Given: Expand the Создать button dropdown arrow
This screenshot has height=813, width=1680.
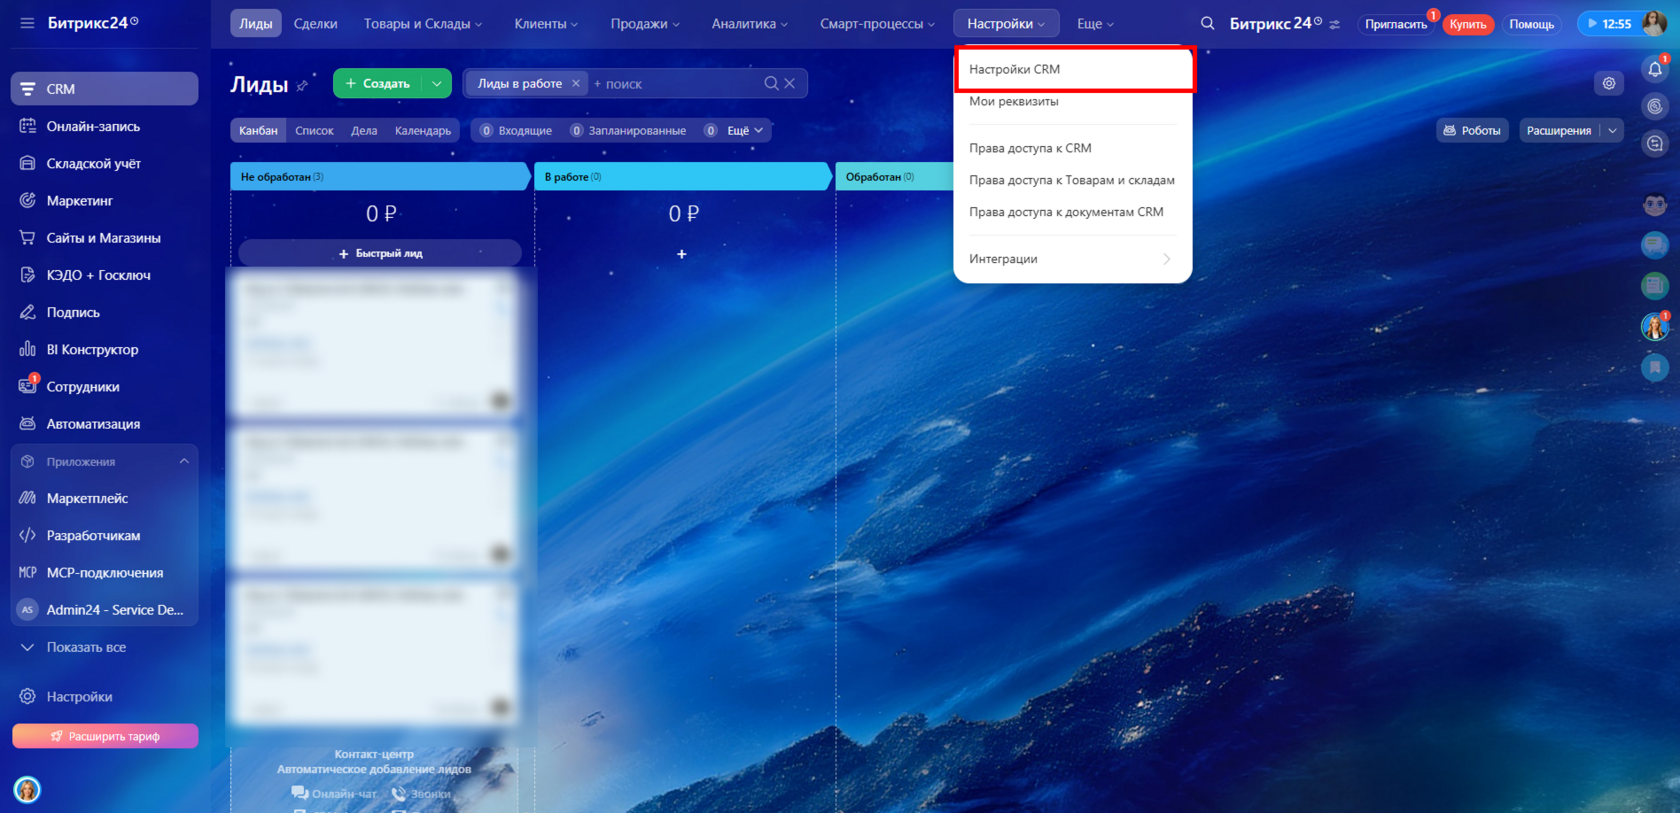Looking at the screenshot, I should [x=437, y=84].
